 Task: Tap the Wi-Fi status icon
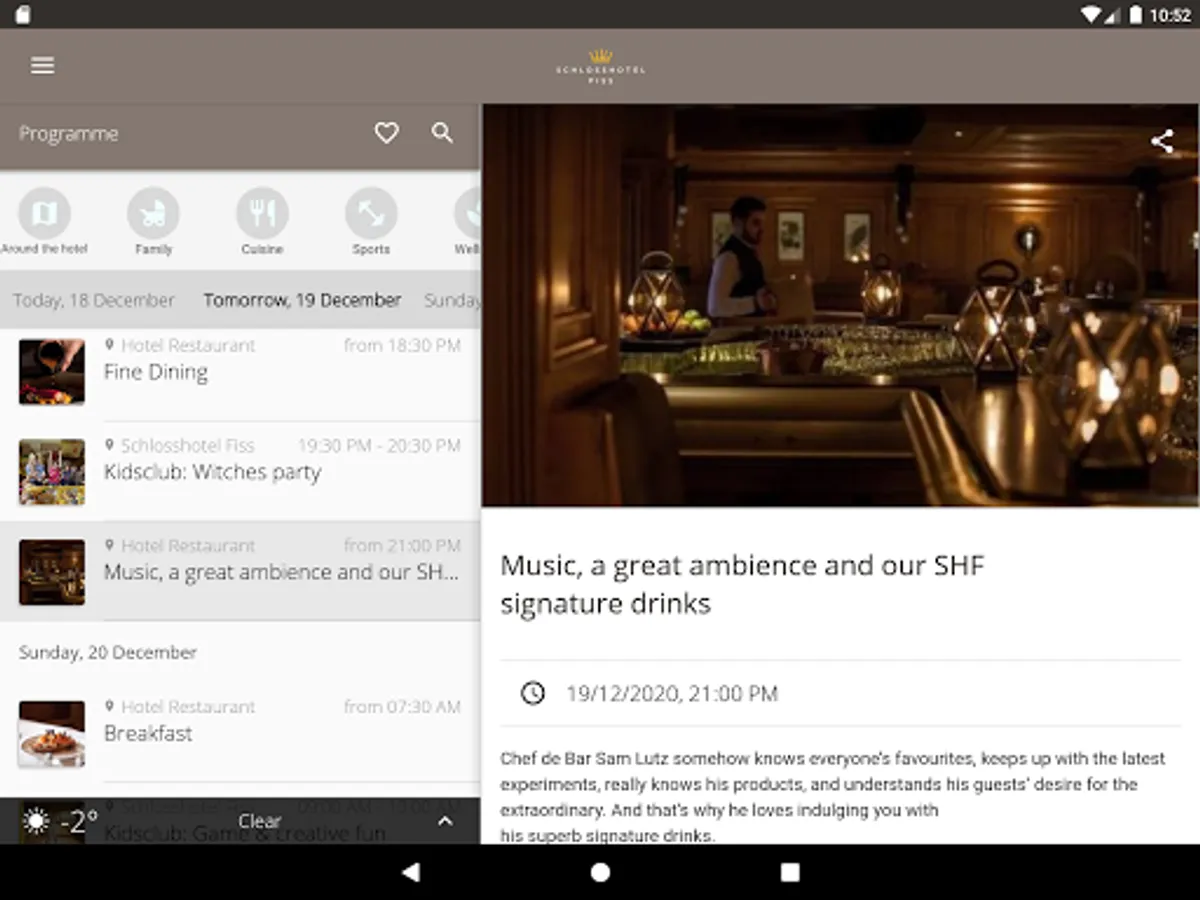click(x=1091, y=15)
